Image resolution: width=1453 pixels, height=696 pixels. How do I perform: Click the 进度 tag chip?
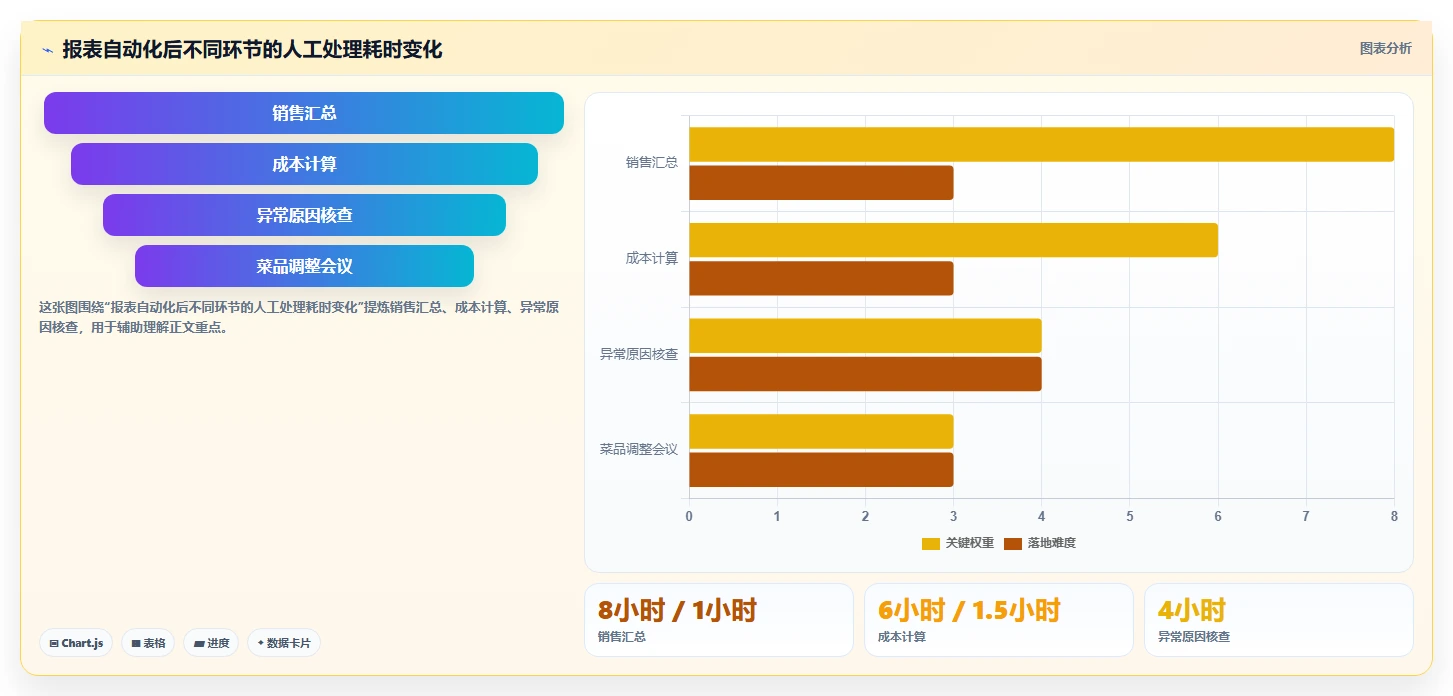click(x=211, y=643)
